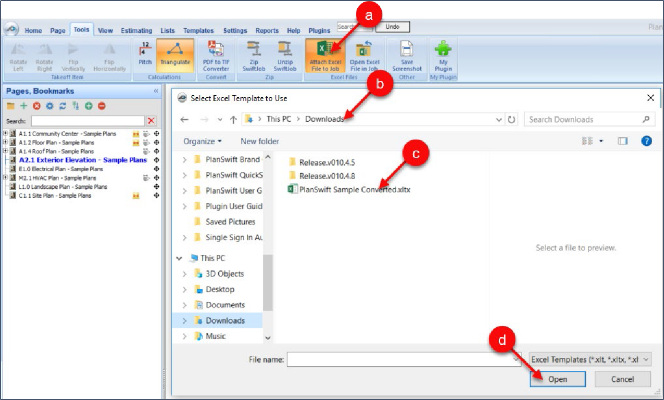Click in the File name input field

tap(404, 359)
